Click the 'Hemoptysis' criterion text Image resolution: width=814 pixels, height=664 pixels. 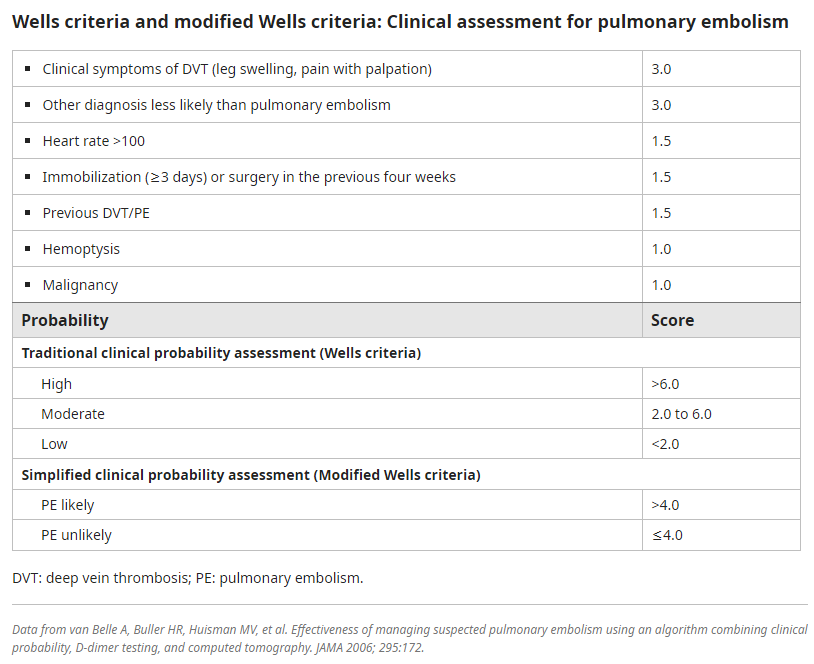(x=81, y=249)
